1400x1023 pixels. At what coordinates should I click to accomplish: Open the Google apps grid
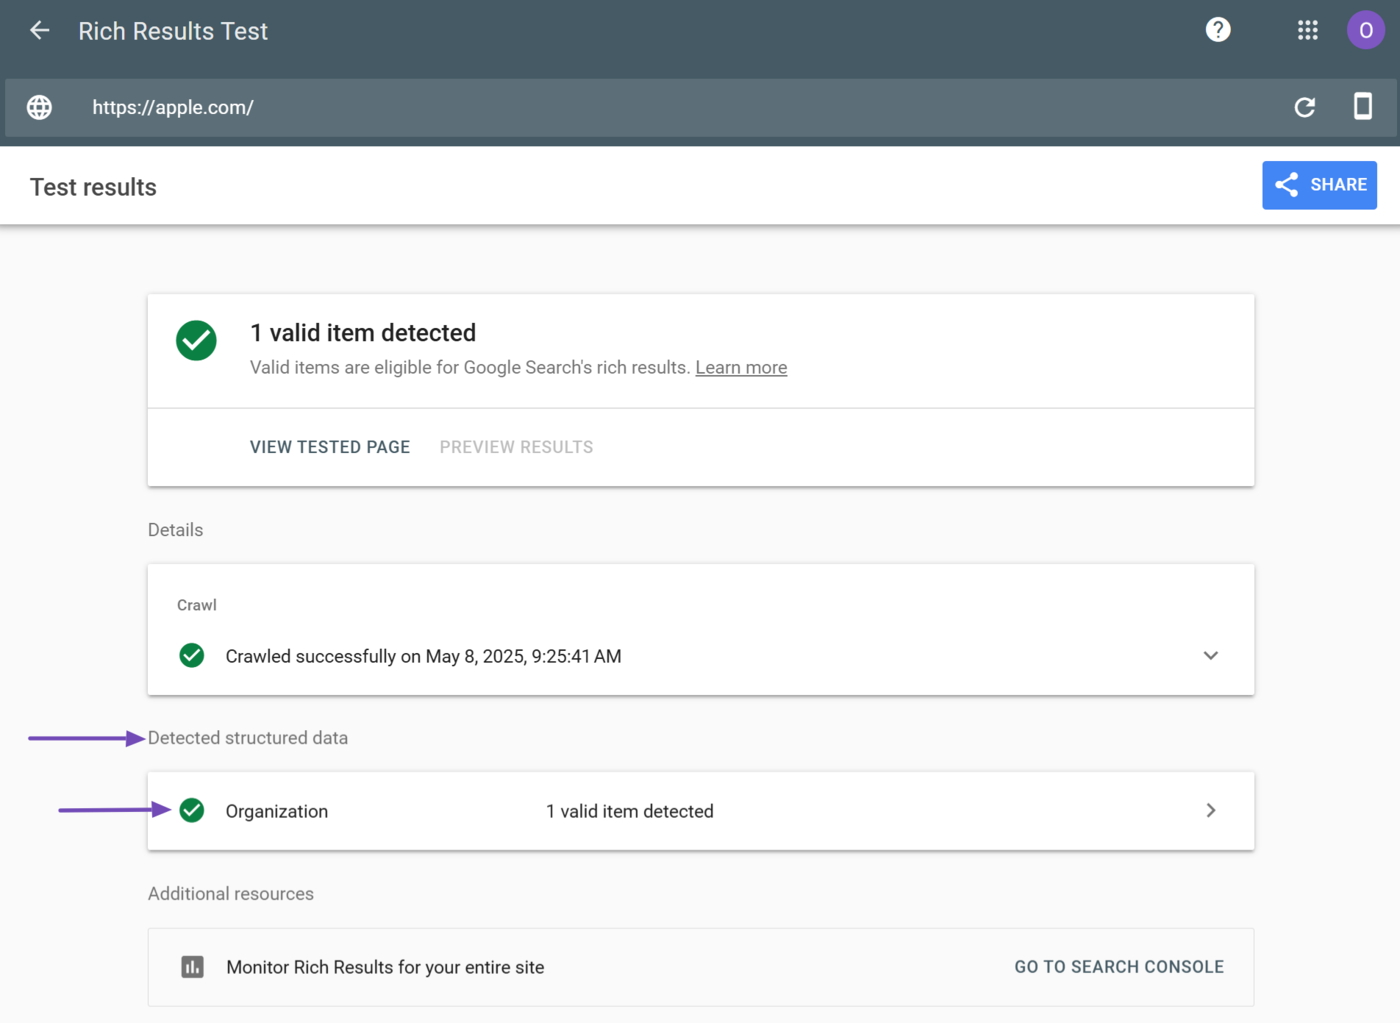point(1307,31)
